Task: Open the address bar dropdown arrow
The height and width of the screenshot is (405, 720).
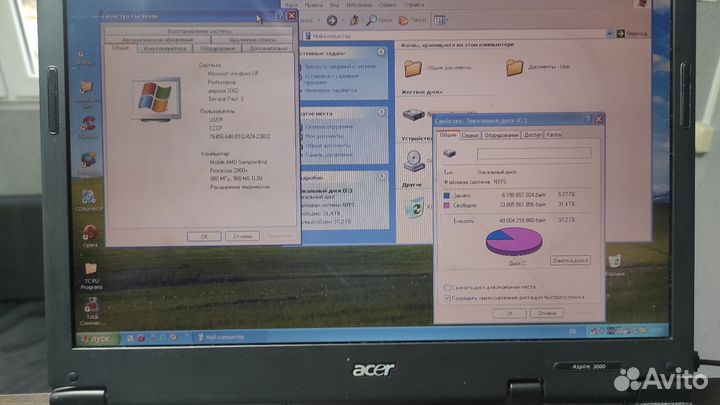Action: point(609,34)
